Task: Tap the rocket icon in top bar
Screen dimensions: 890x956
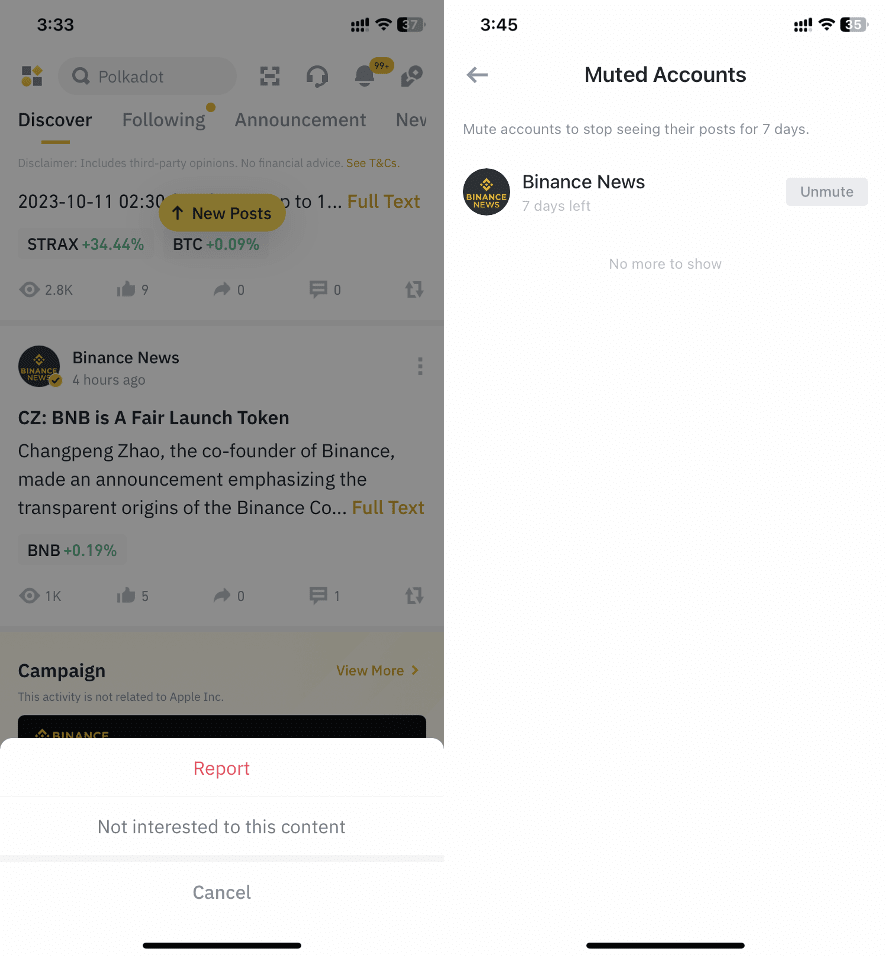Action: pyautogui.click(x=412, y=76)
